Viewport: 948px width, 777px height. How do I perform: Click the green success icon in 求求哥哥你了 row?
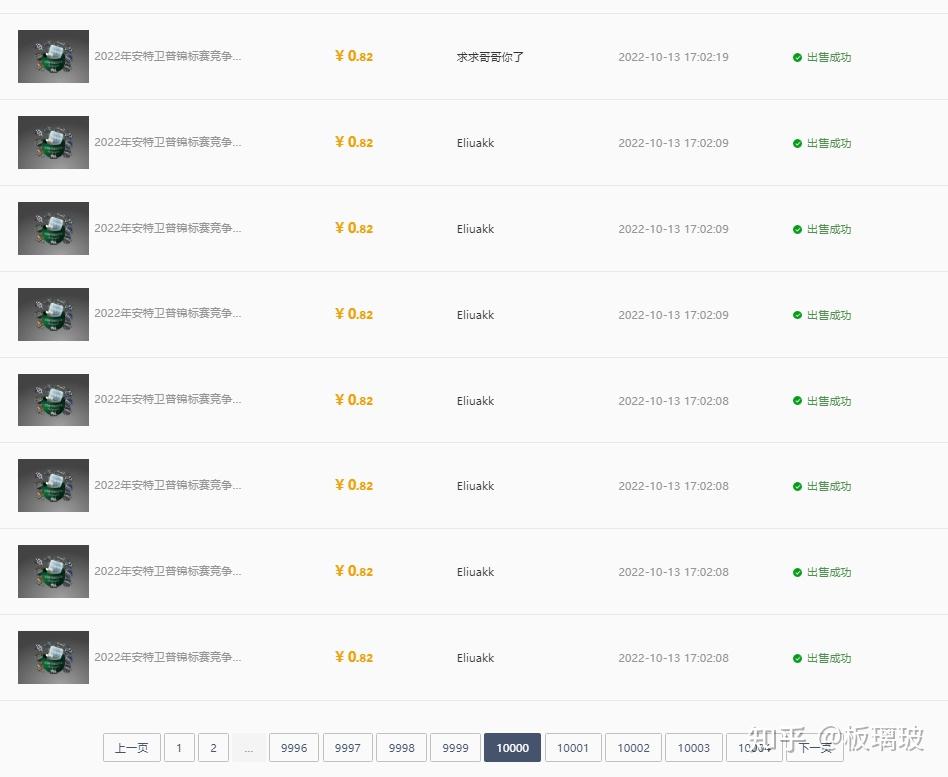797,57
